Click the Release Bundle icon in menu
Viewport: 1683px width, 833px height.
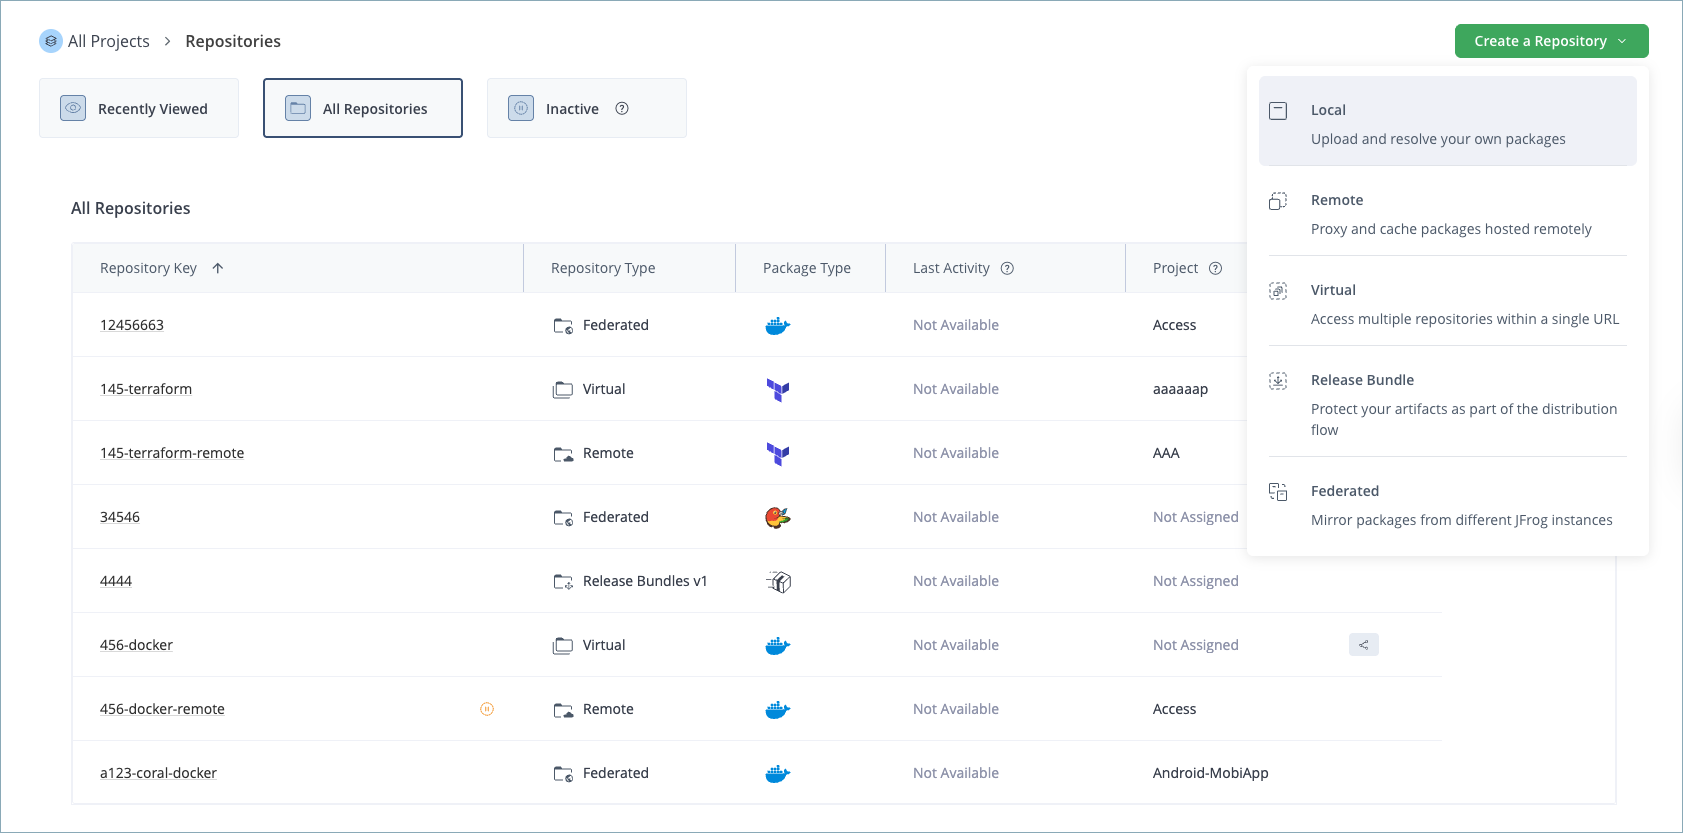pos(1278,380)
